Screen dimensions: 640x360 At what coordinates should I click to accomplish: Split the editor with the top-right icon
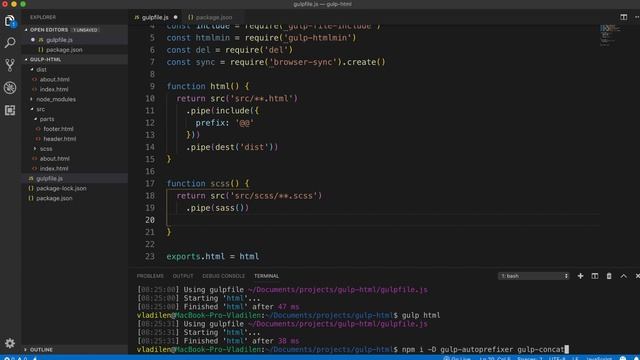[624, 17]
